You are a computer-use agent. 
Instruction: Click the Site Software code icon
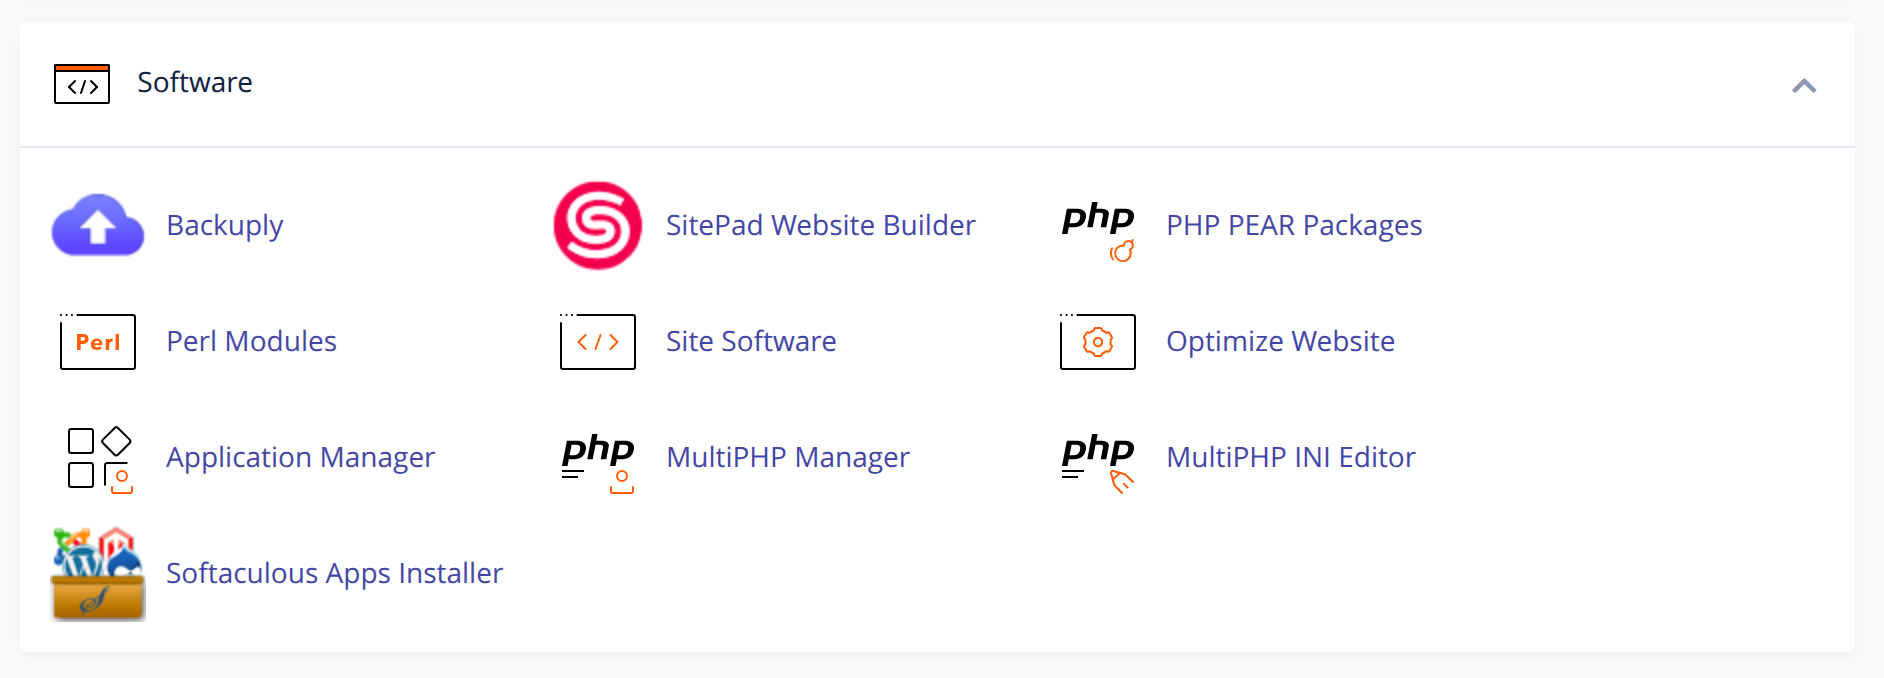point(598,342)
